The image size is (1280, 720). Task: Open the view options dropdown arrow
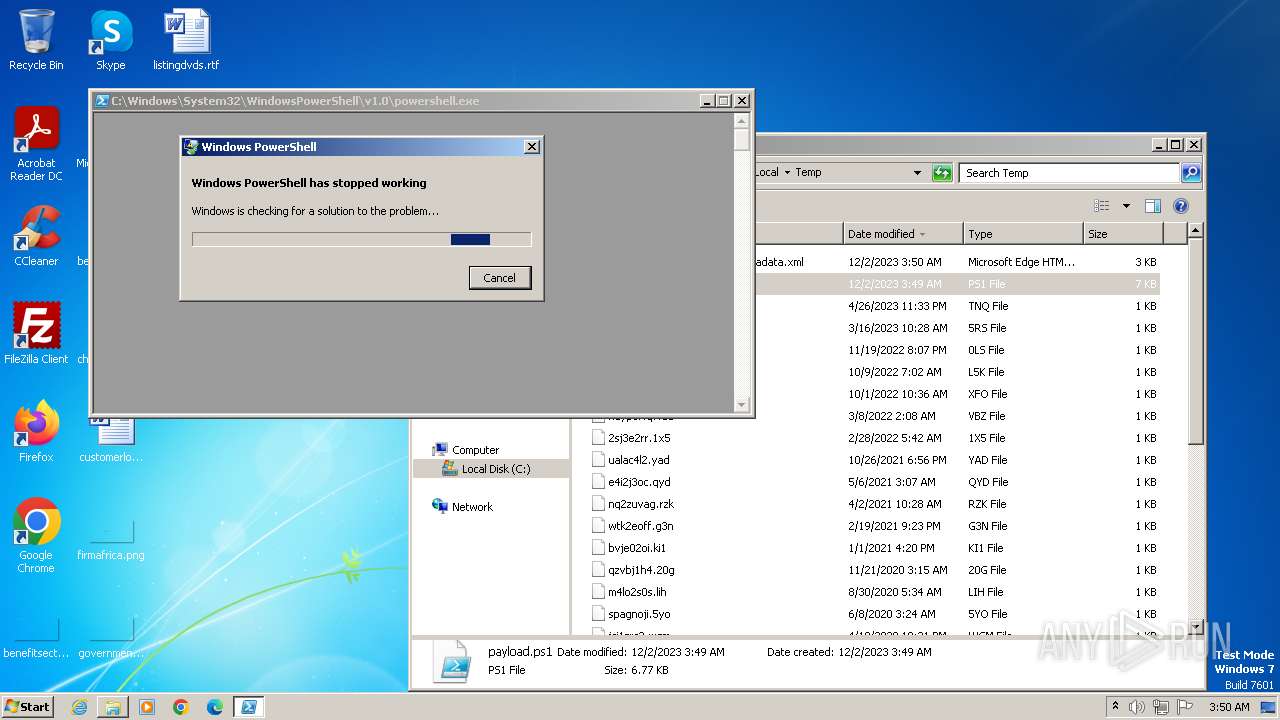(x=1126, y=206)
